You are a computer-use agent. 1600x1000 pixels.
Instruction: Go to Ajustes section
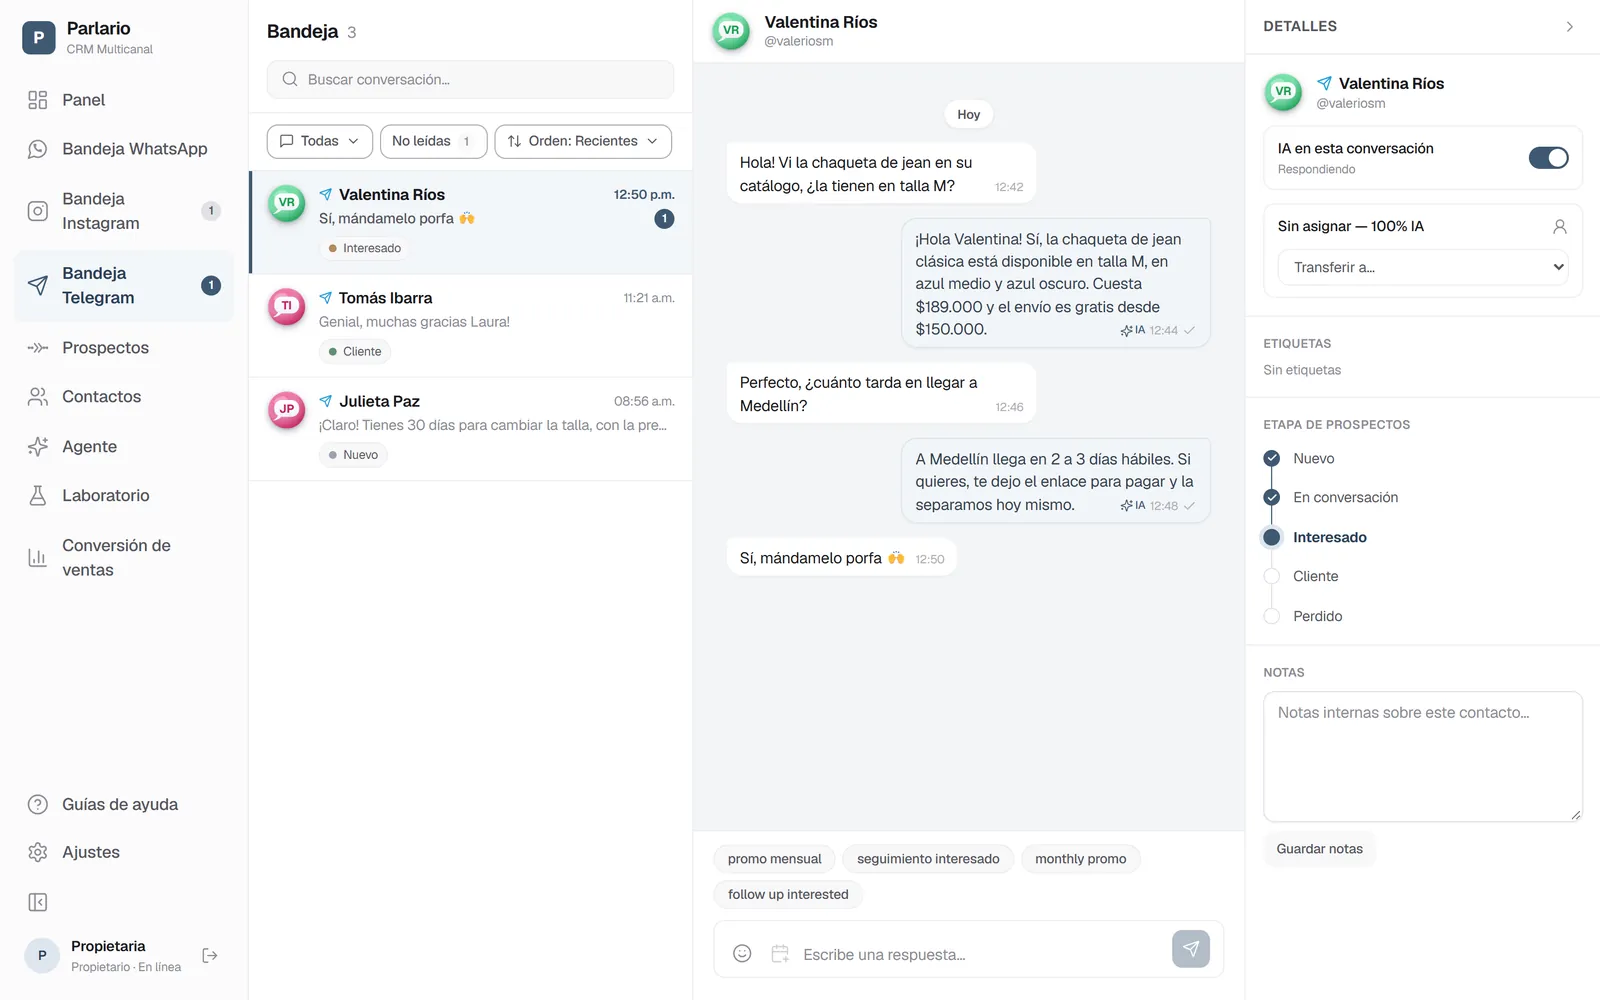pyautogui.click(x=124, y=852)
